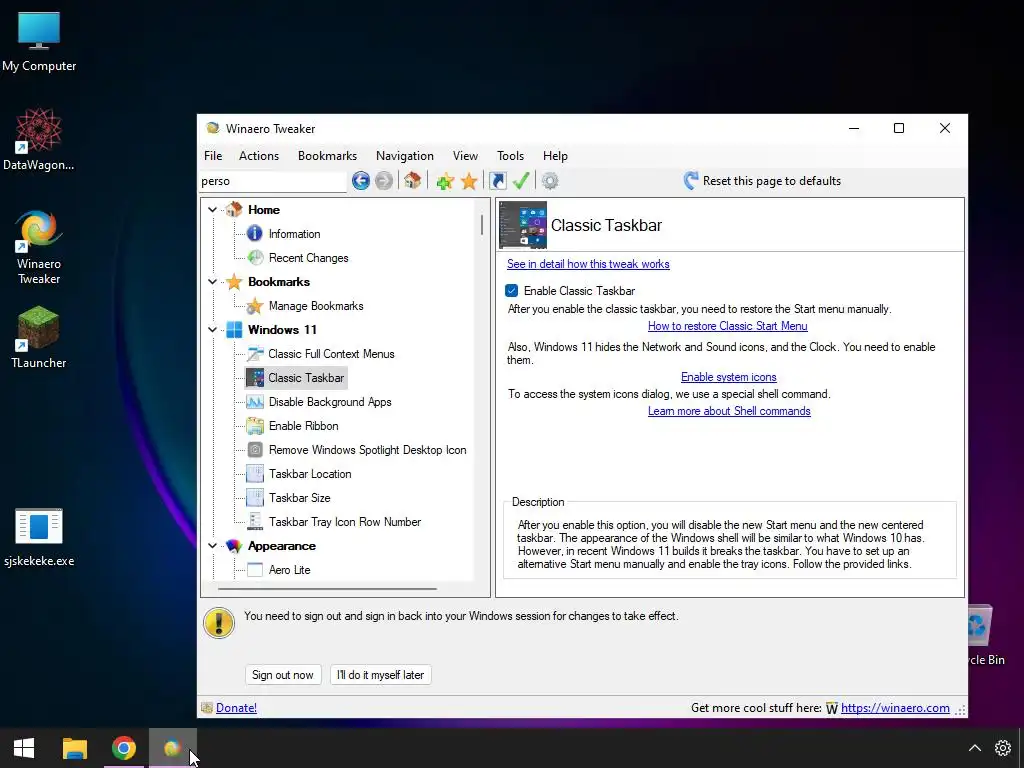This screenshot has width=1024, height=768.
Task: Click the Taskbar Location tree icon
Action: tap(255, 474)
